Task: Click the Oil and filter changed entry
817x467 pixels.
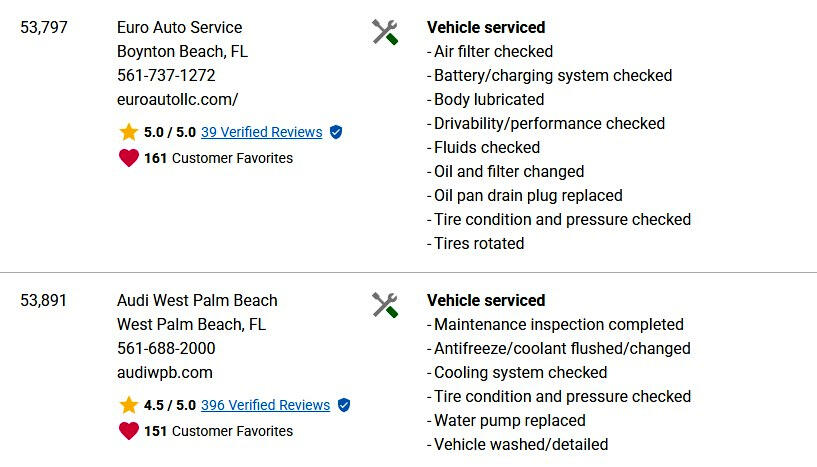Action: point(509,172)
